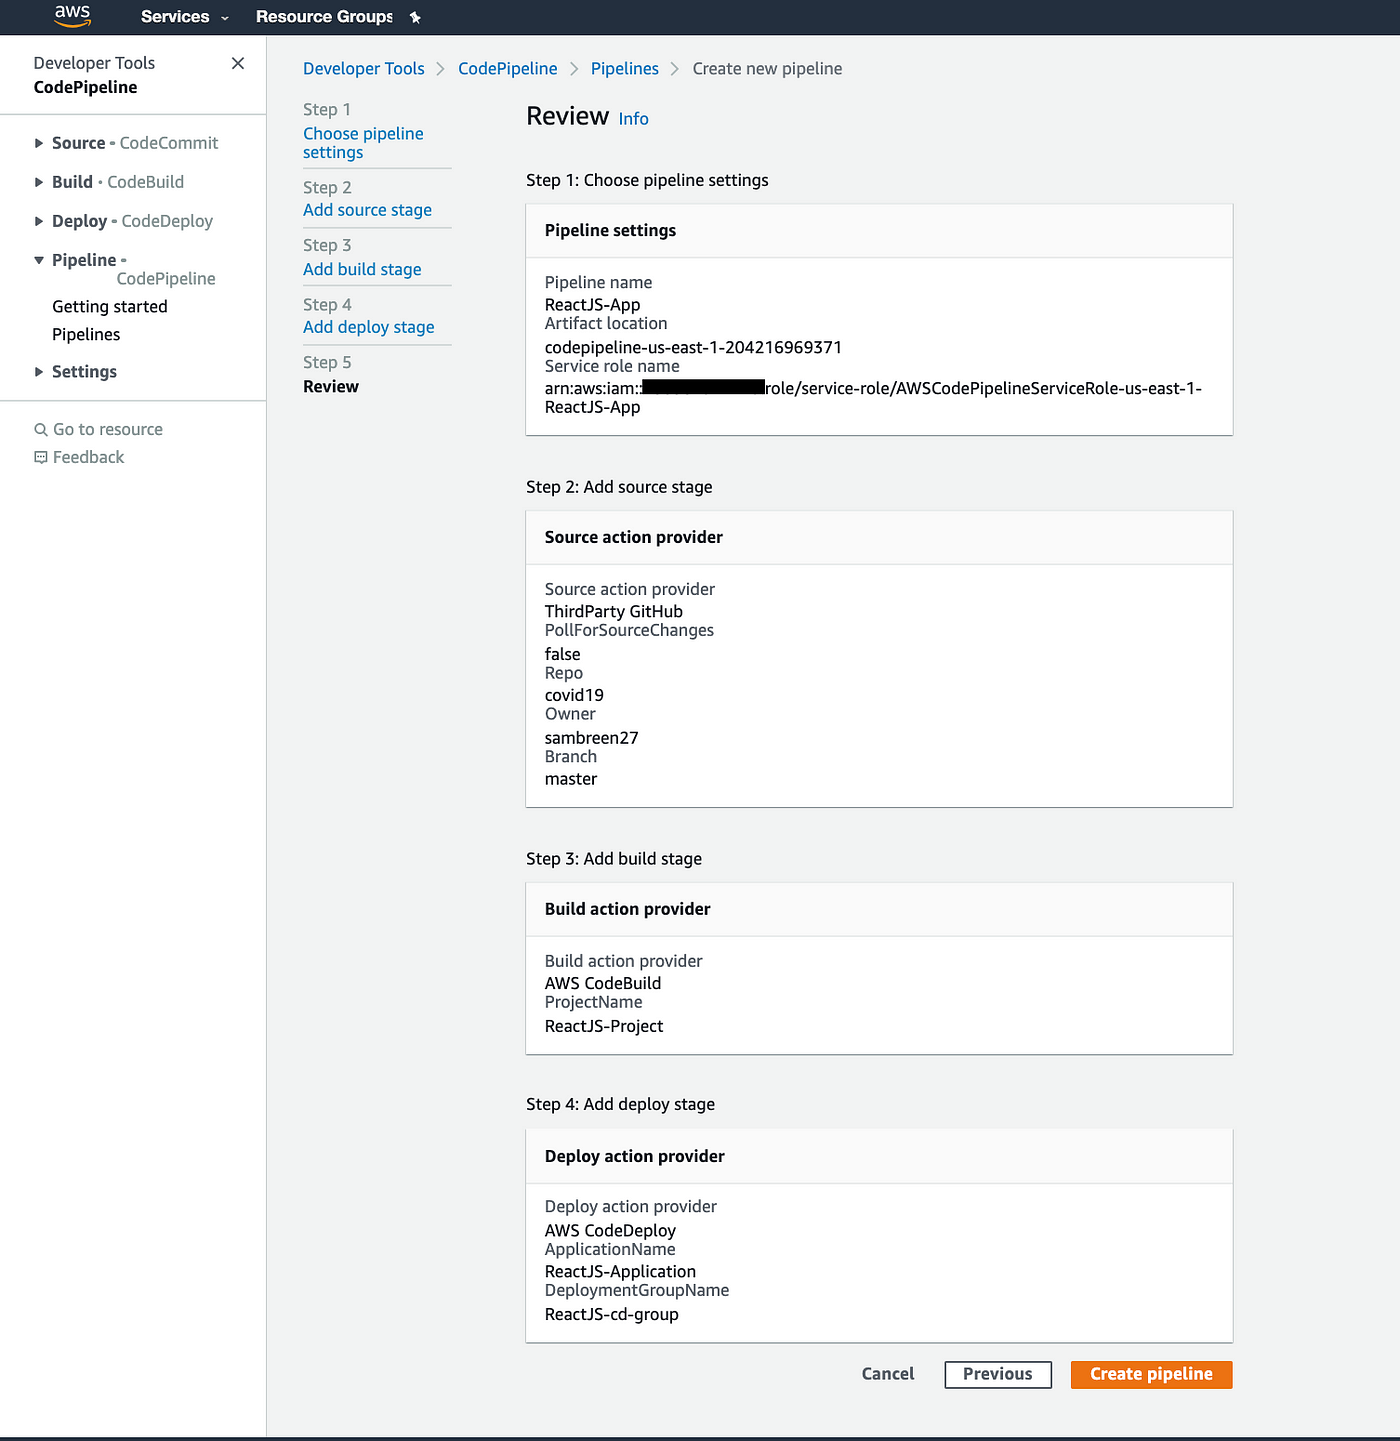Select Getting started in sidebar
This screenshot has height=1441, width=1400.
pos(110,307)
